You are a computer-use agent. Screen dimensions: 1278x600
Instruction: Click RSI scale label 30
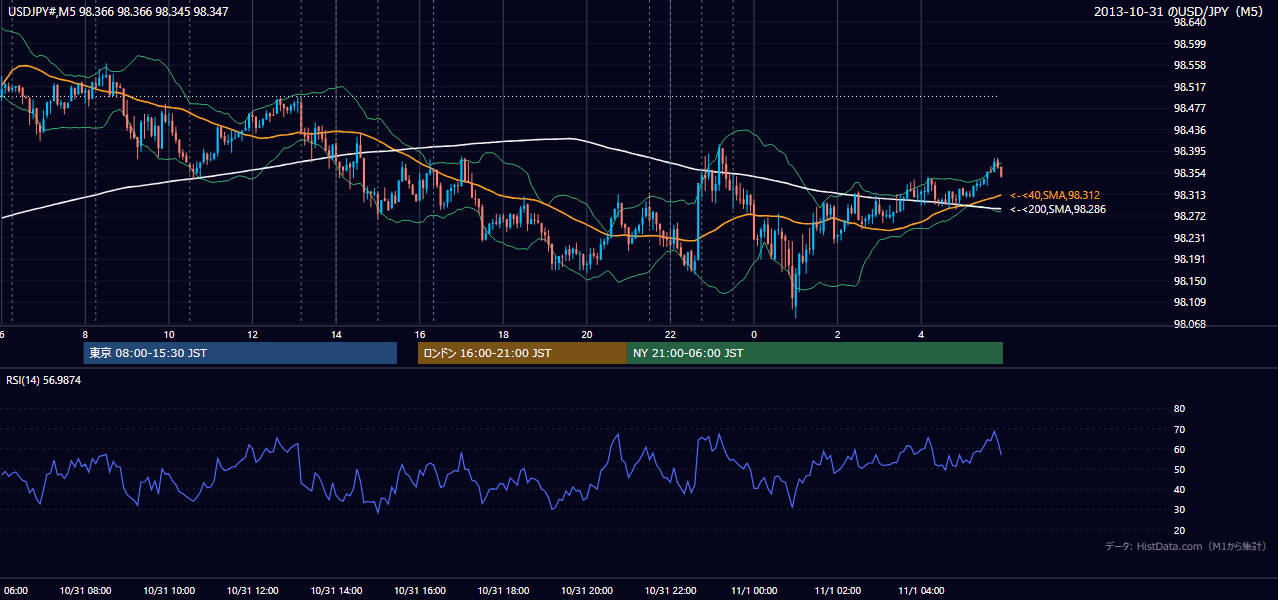pos(1179,510)
